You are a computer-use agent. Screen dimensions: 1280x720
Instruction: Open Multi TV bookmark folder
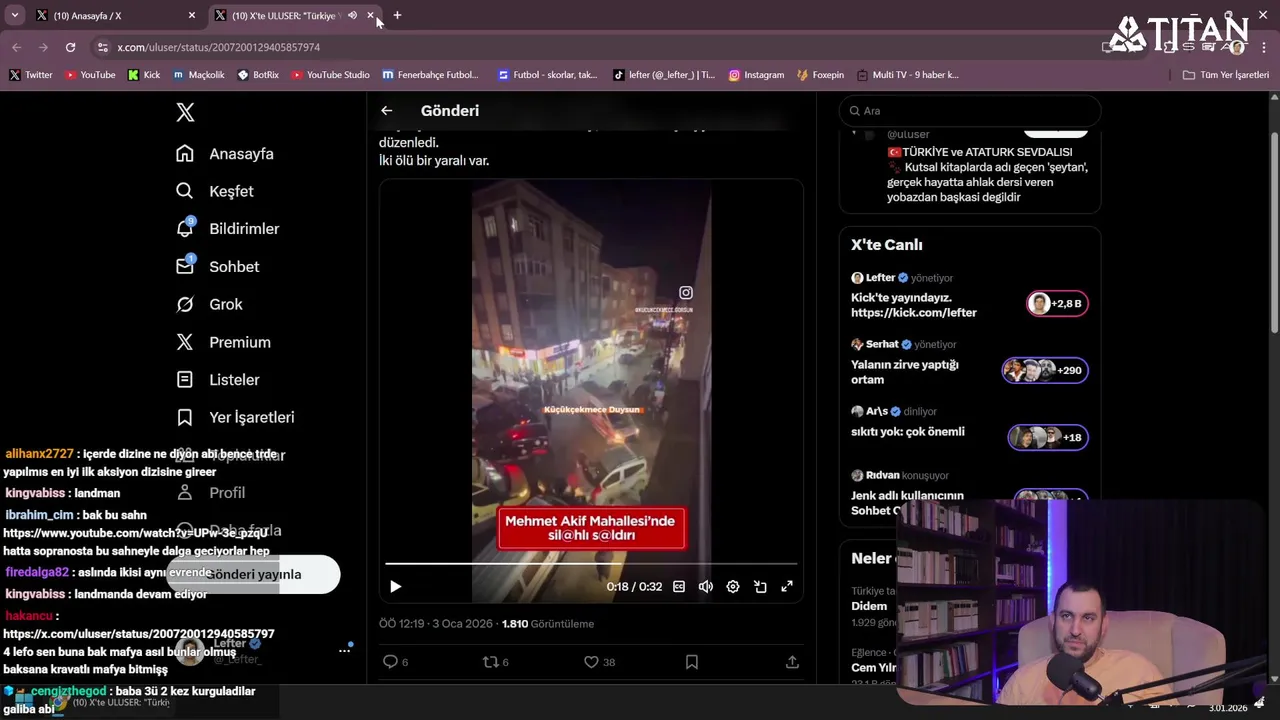coord(907,75)
